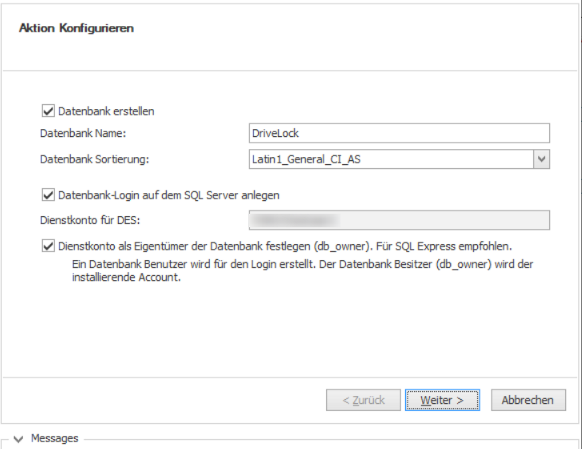Toggle the 'Datenbank erstellen' checkbox box
The image size is (582, 449).
tap(48, 111)
